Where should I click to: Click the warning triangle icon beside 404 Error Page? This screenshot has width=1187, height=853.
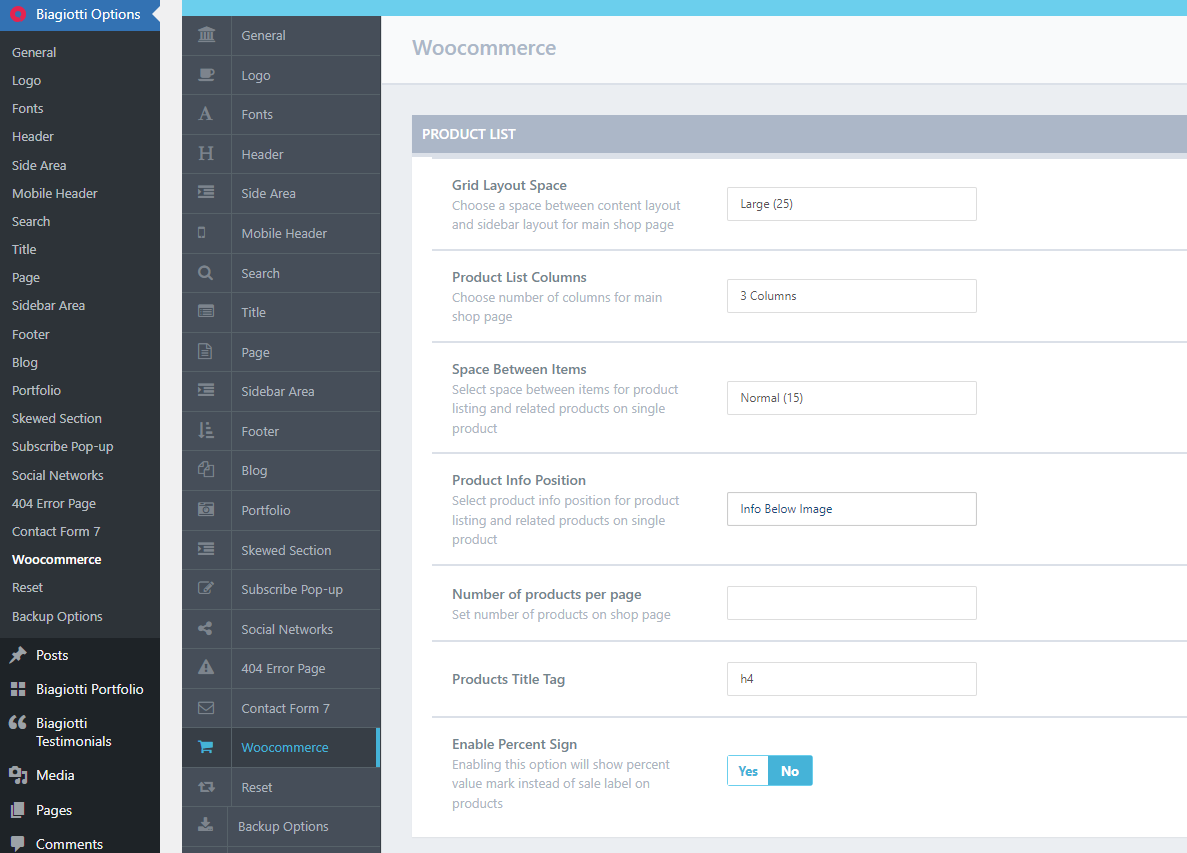[x=206, y=668]
